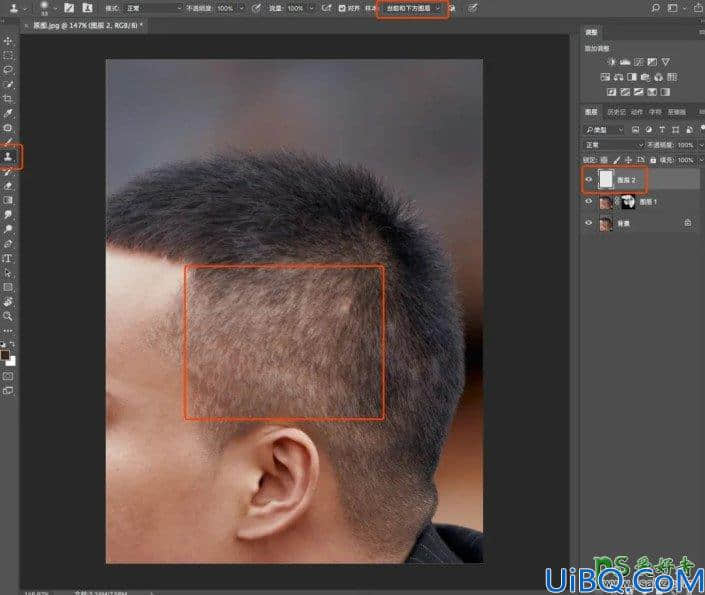Add Invert adjustment
This screenshot has height=595, width=705.
click(611, 92)
